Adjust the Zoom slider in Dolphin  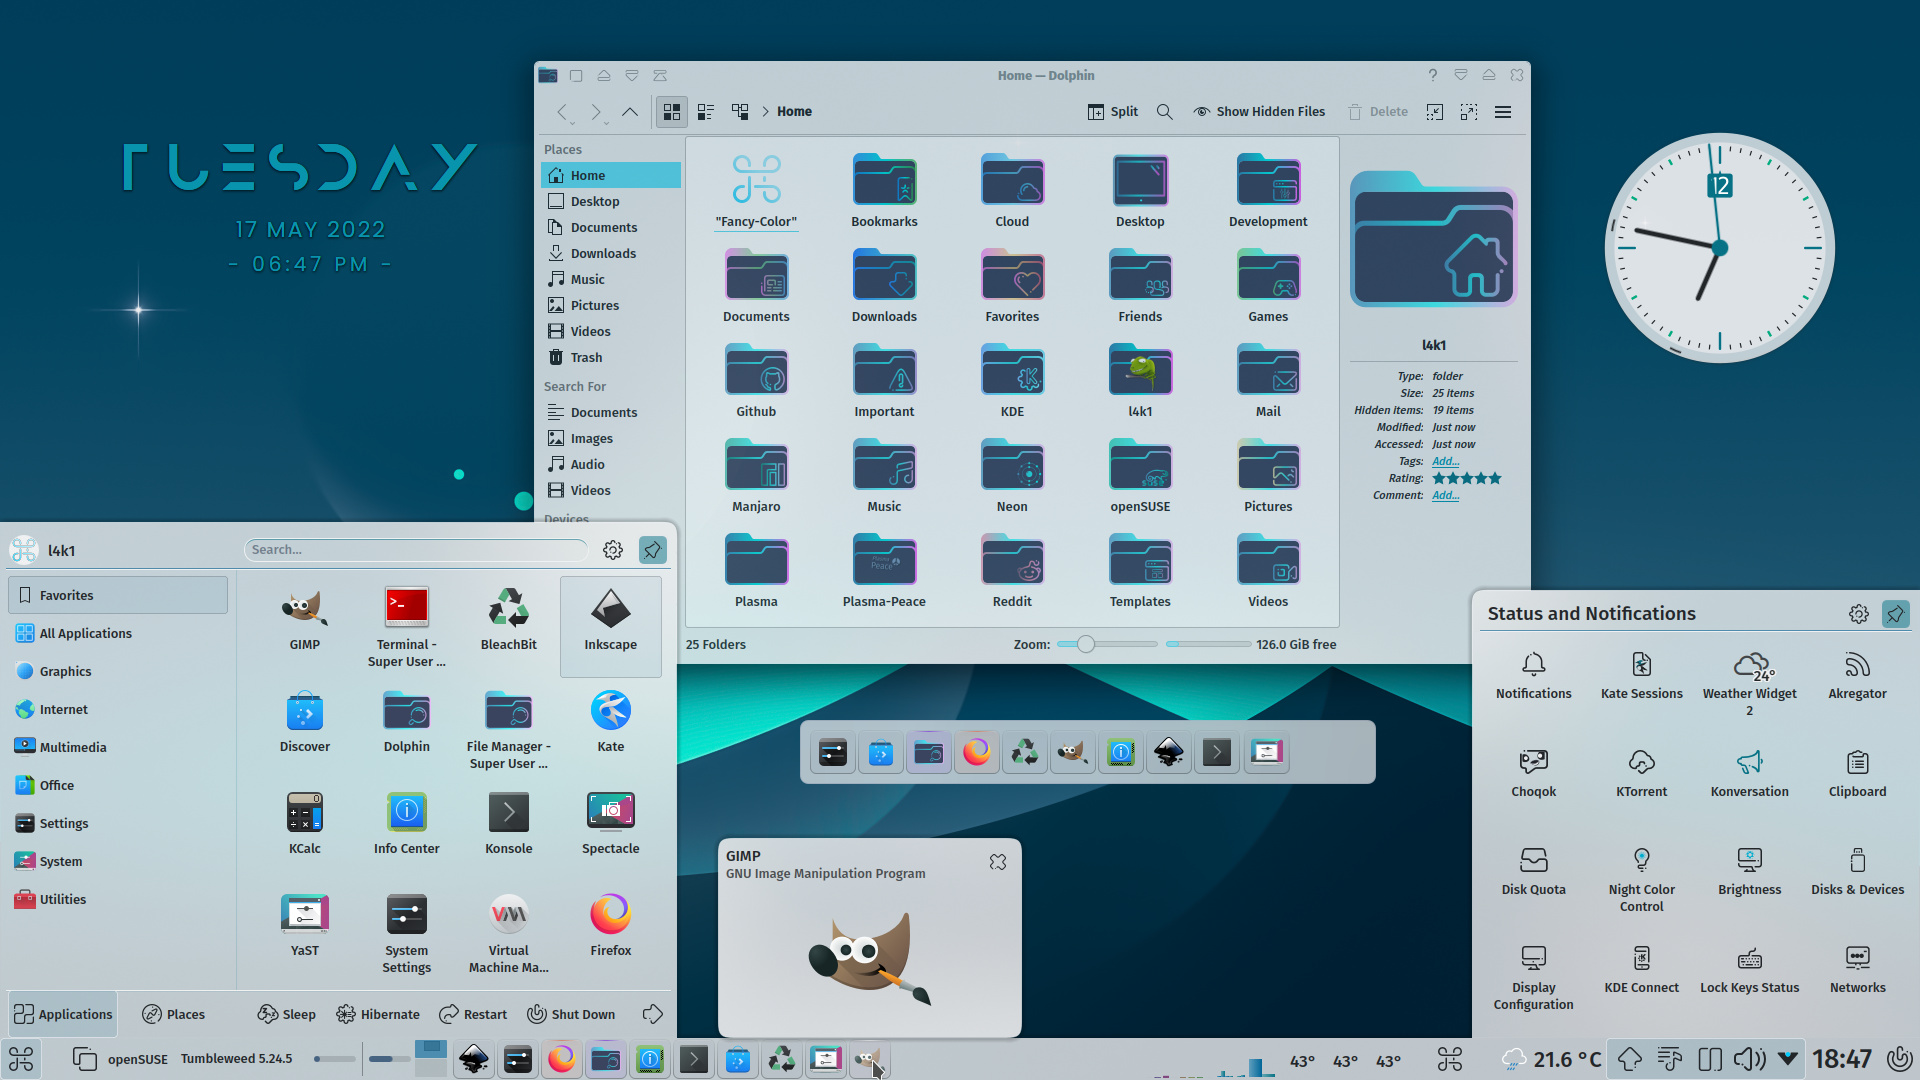click(1107, 644)
